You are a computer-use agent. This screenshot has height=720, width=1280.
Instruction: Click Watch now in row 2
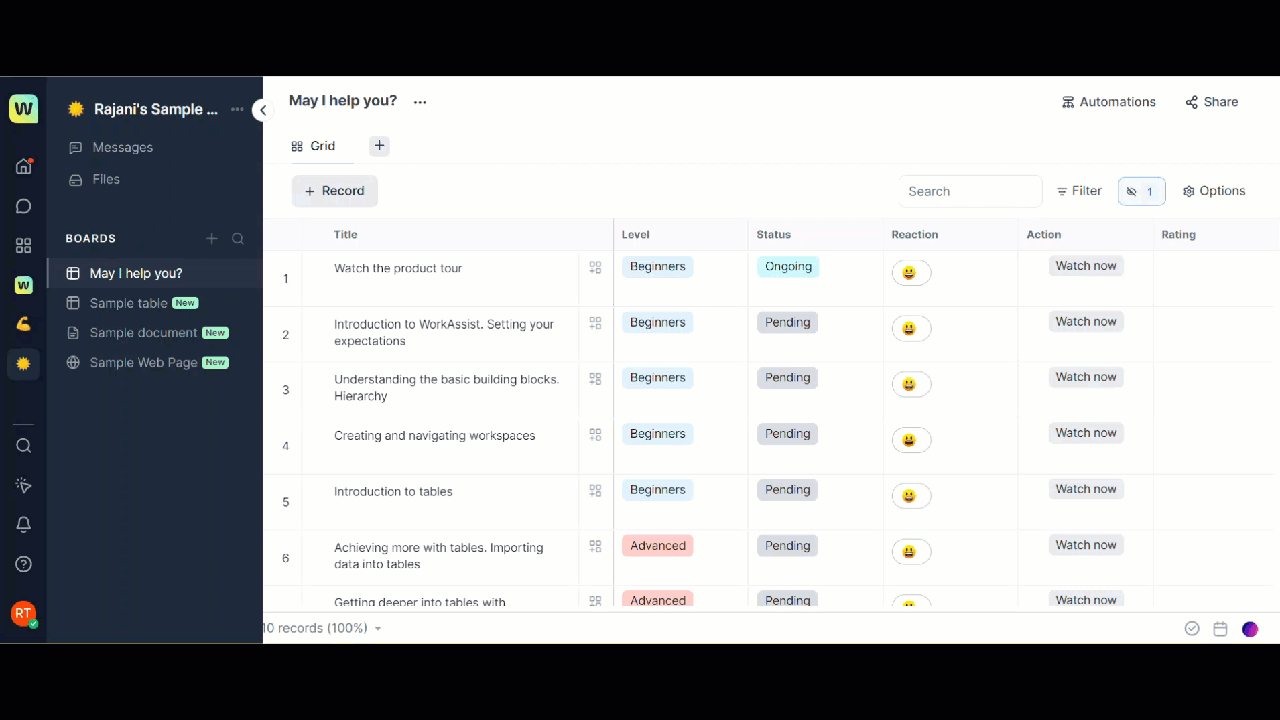1085,322
